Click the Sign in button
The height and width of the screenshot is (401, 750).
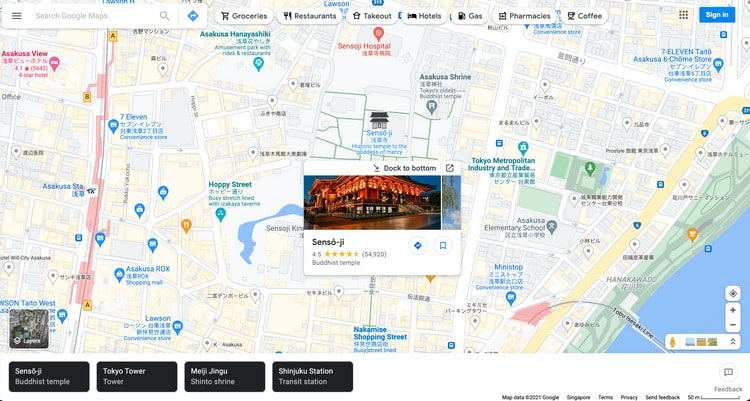pyautogui.click(x=716, y=15)
